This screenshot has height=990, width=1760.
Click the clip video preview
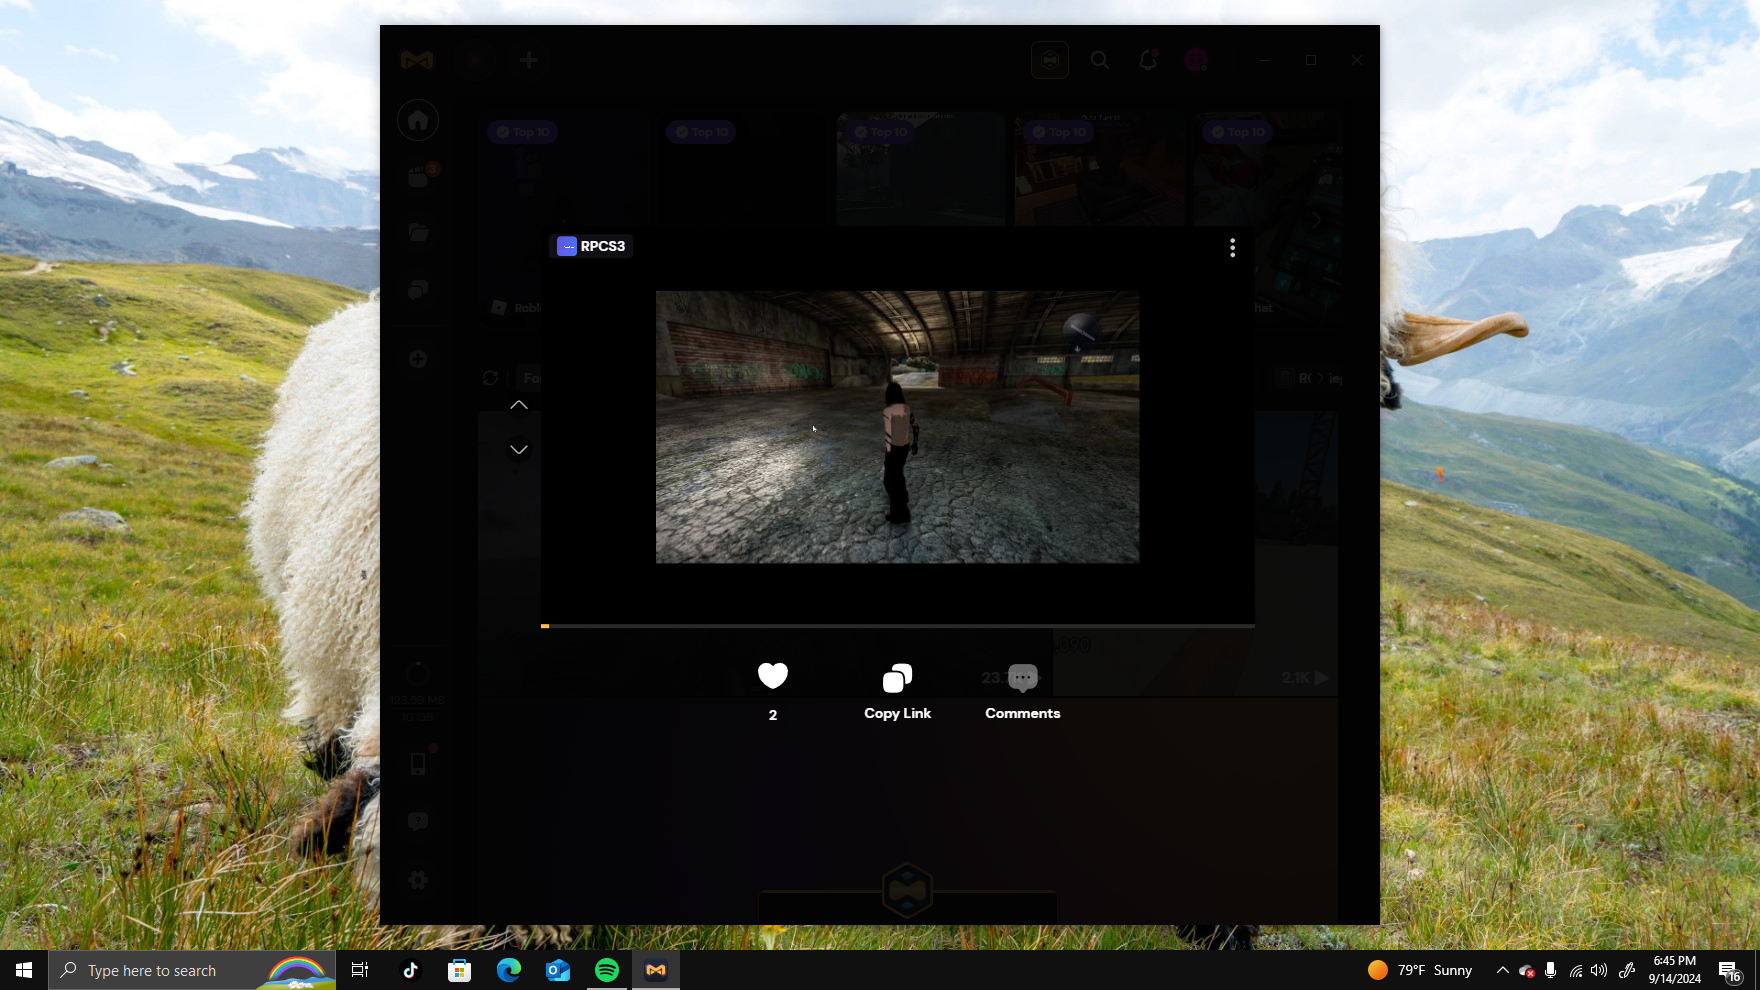tap(897, 427)
